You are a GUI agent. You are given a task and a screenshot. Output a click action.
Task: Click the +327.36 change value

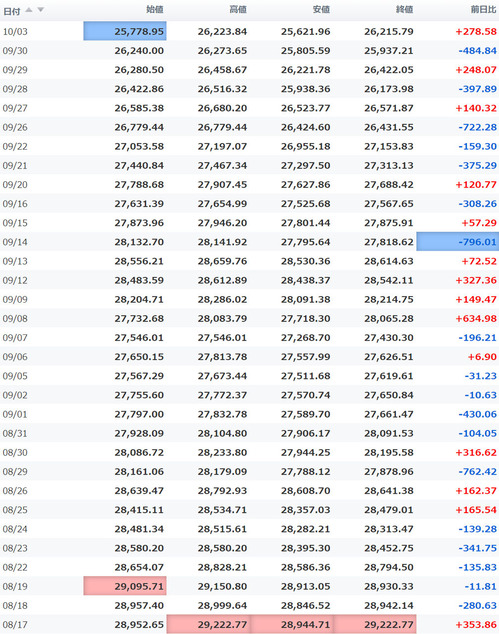[x=476, y=280]
